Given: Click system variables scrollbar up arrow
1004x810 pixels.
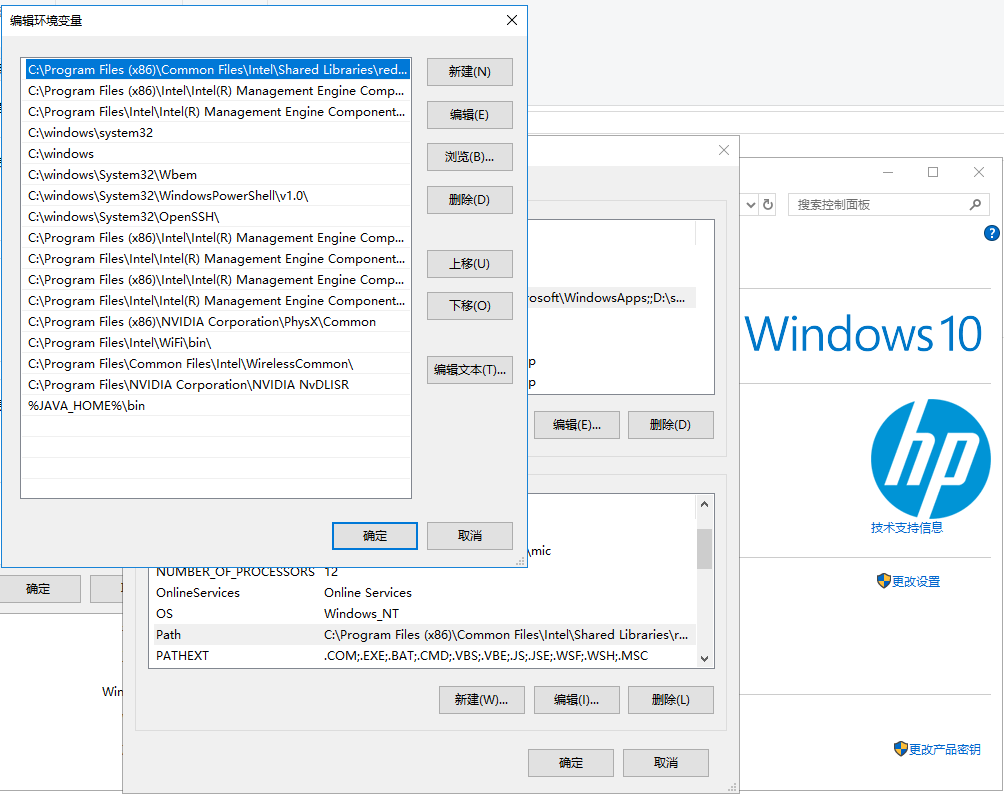Looking at the screenshot, I should tap(704, 505).
